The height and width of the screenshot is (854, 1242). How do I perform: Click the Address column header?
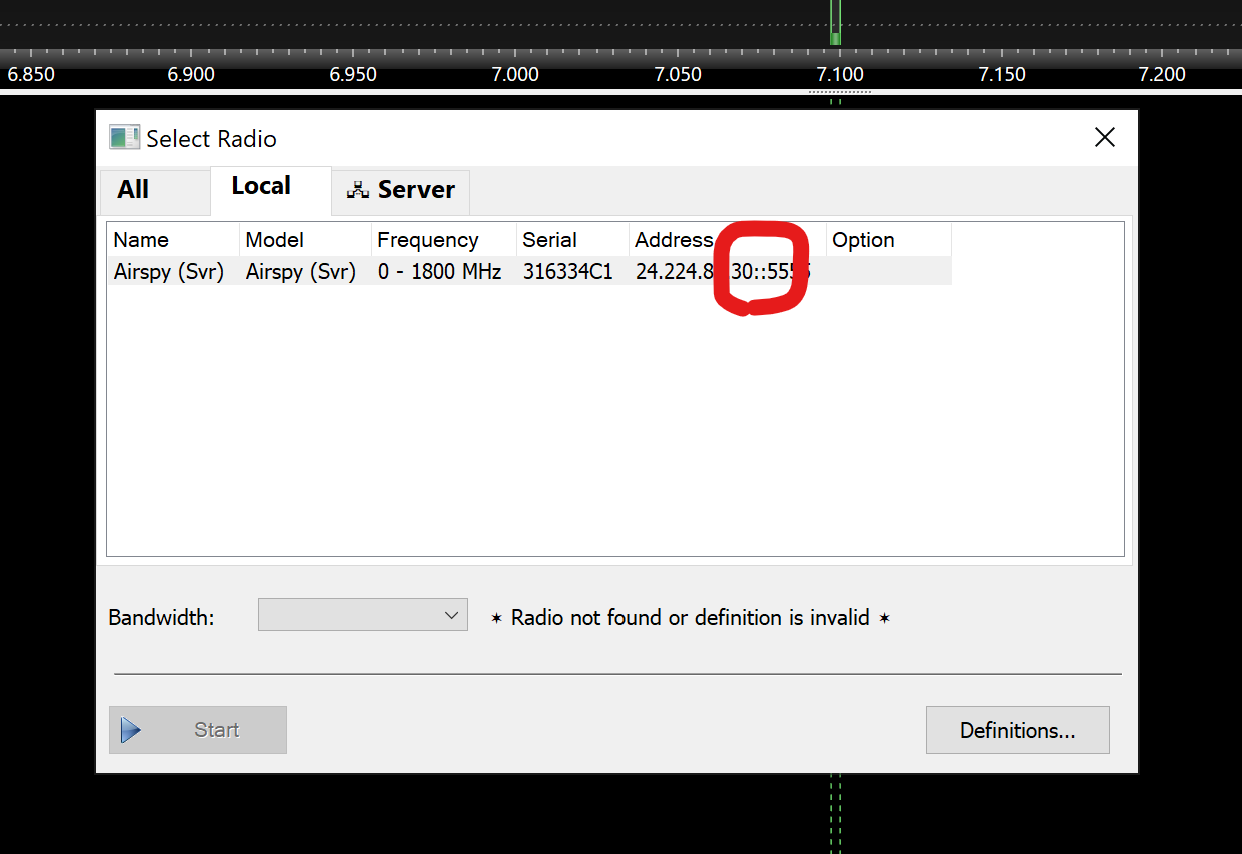coord(674,240)
